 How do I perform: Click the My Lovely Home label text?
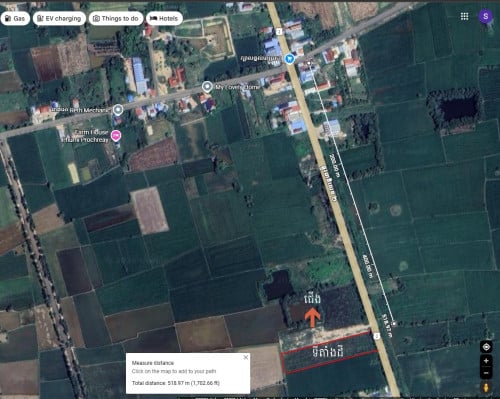point(237,87)
